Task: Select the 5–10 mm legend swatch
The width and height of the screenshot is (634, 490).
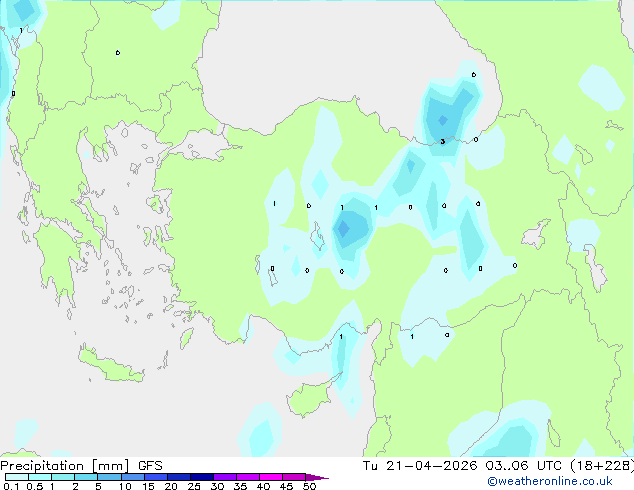Action: point(109,477)
